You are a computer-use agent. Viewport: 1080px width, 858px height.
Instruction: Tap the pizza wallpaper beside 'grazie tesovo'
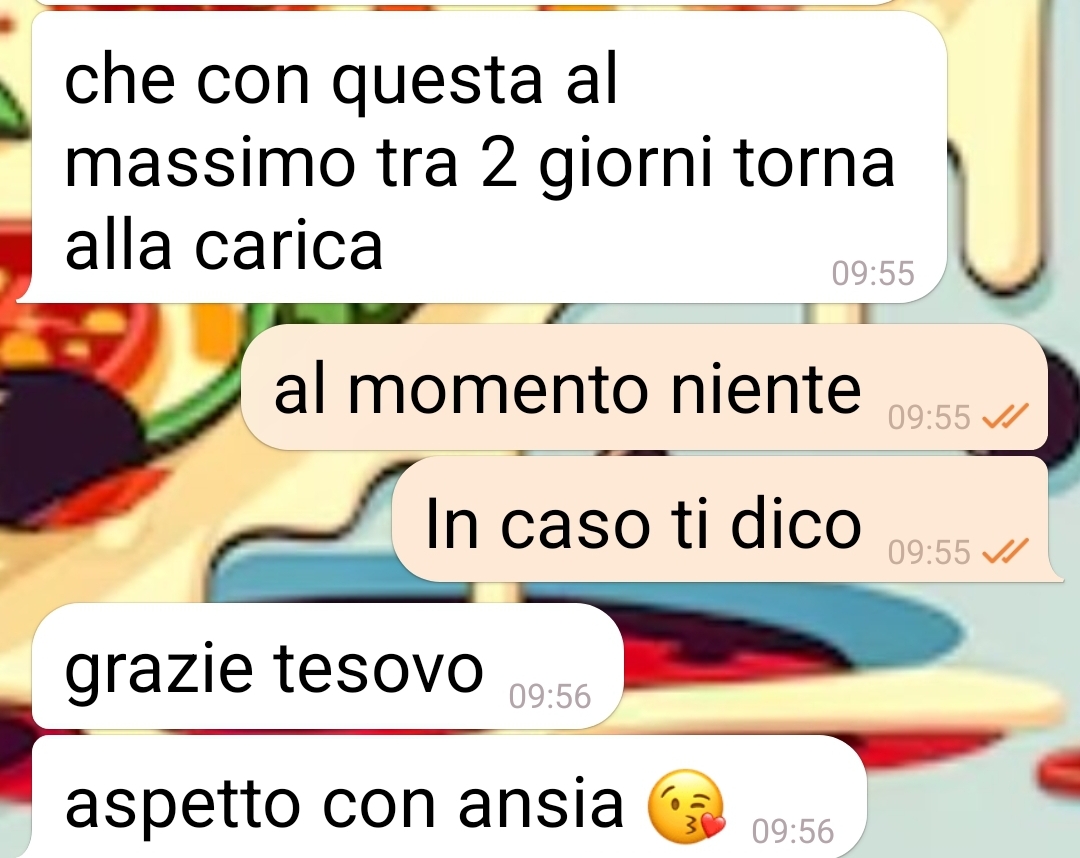827,661
